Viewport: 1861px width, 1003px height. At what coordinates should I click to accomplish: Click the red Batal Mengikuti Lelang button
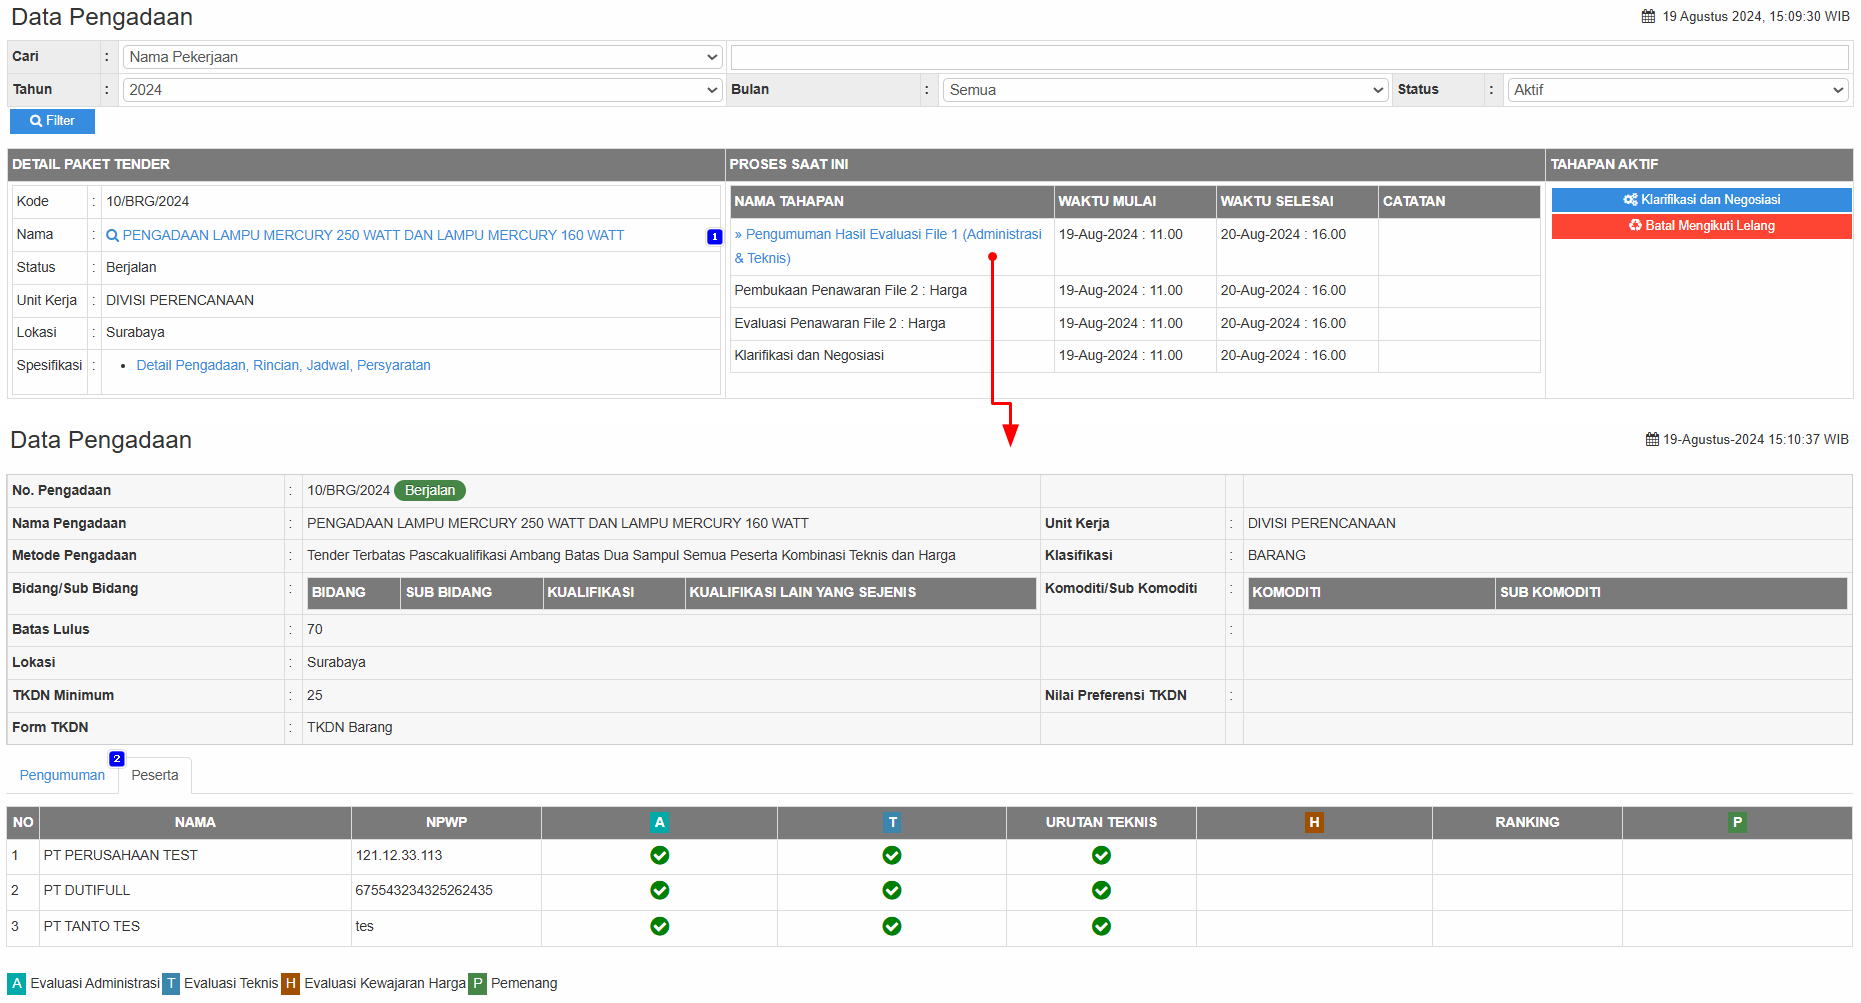pos(1701,226)
